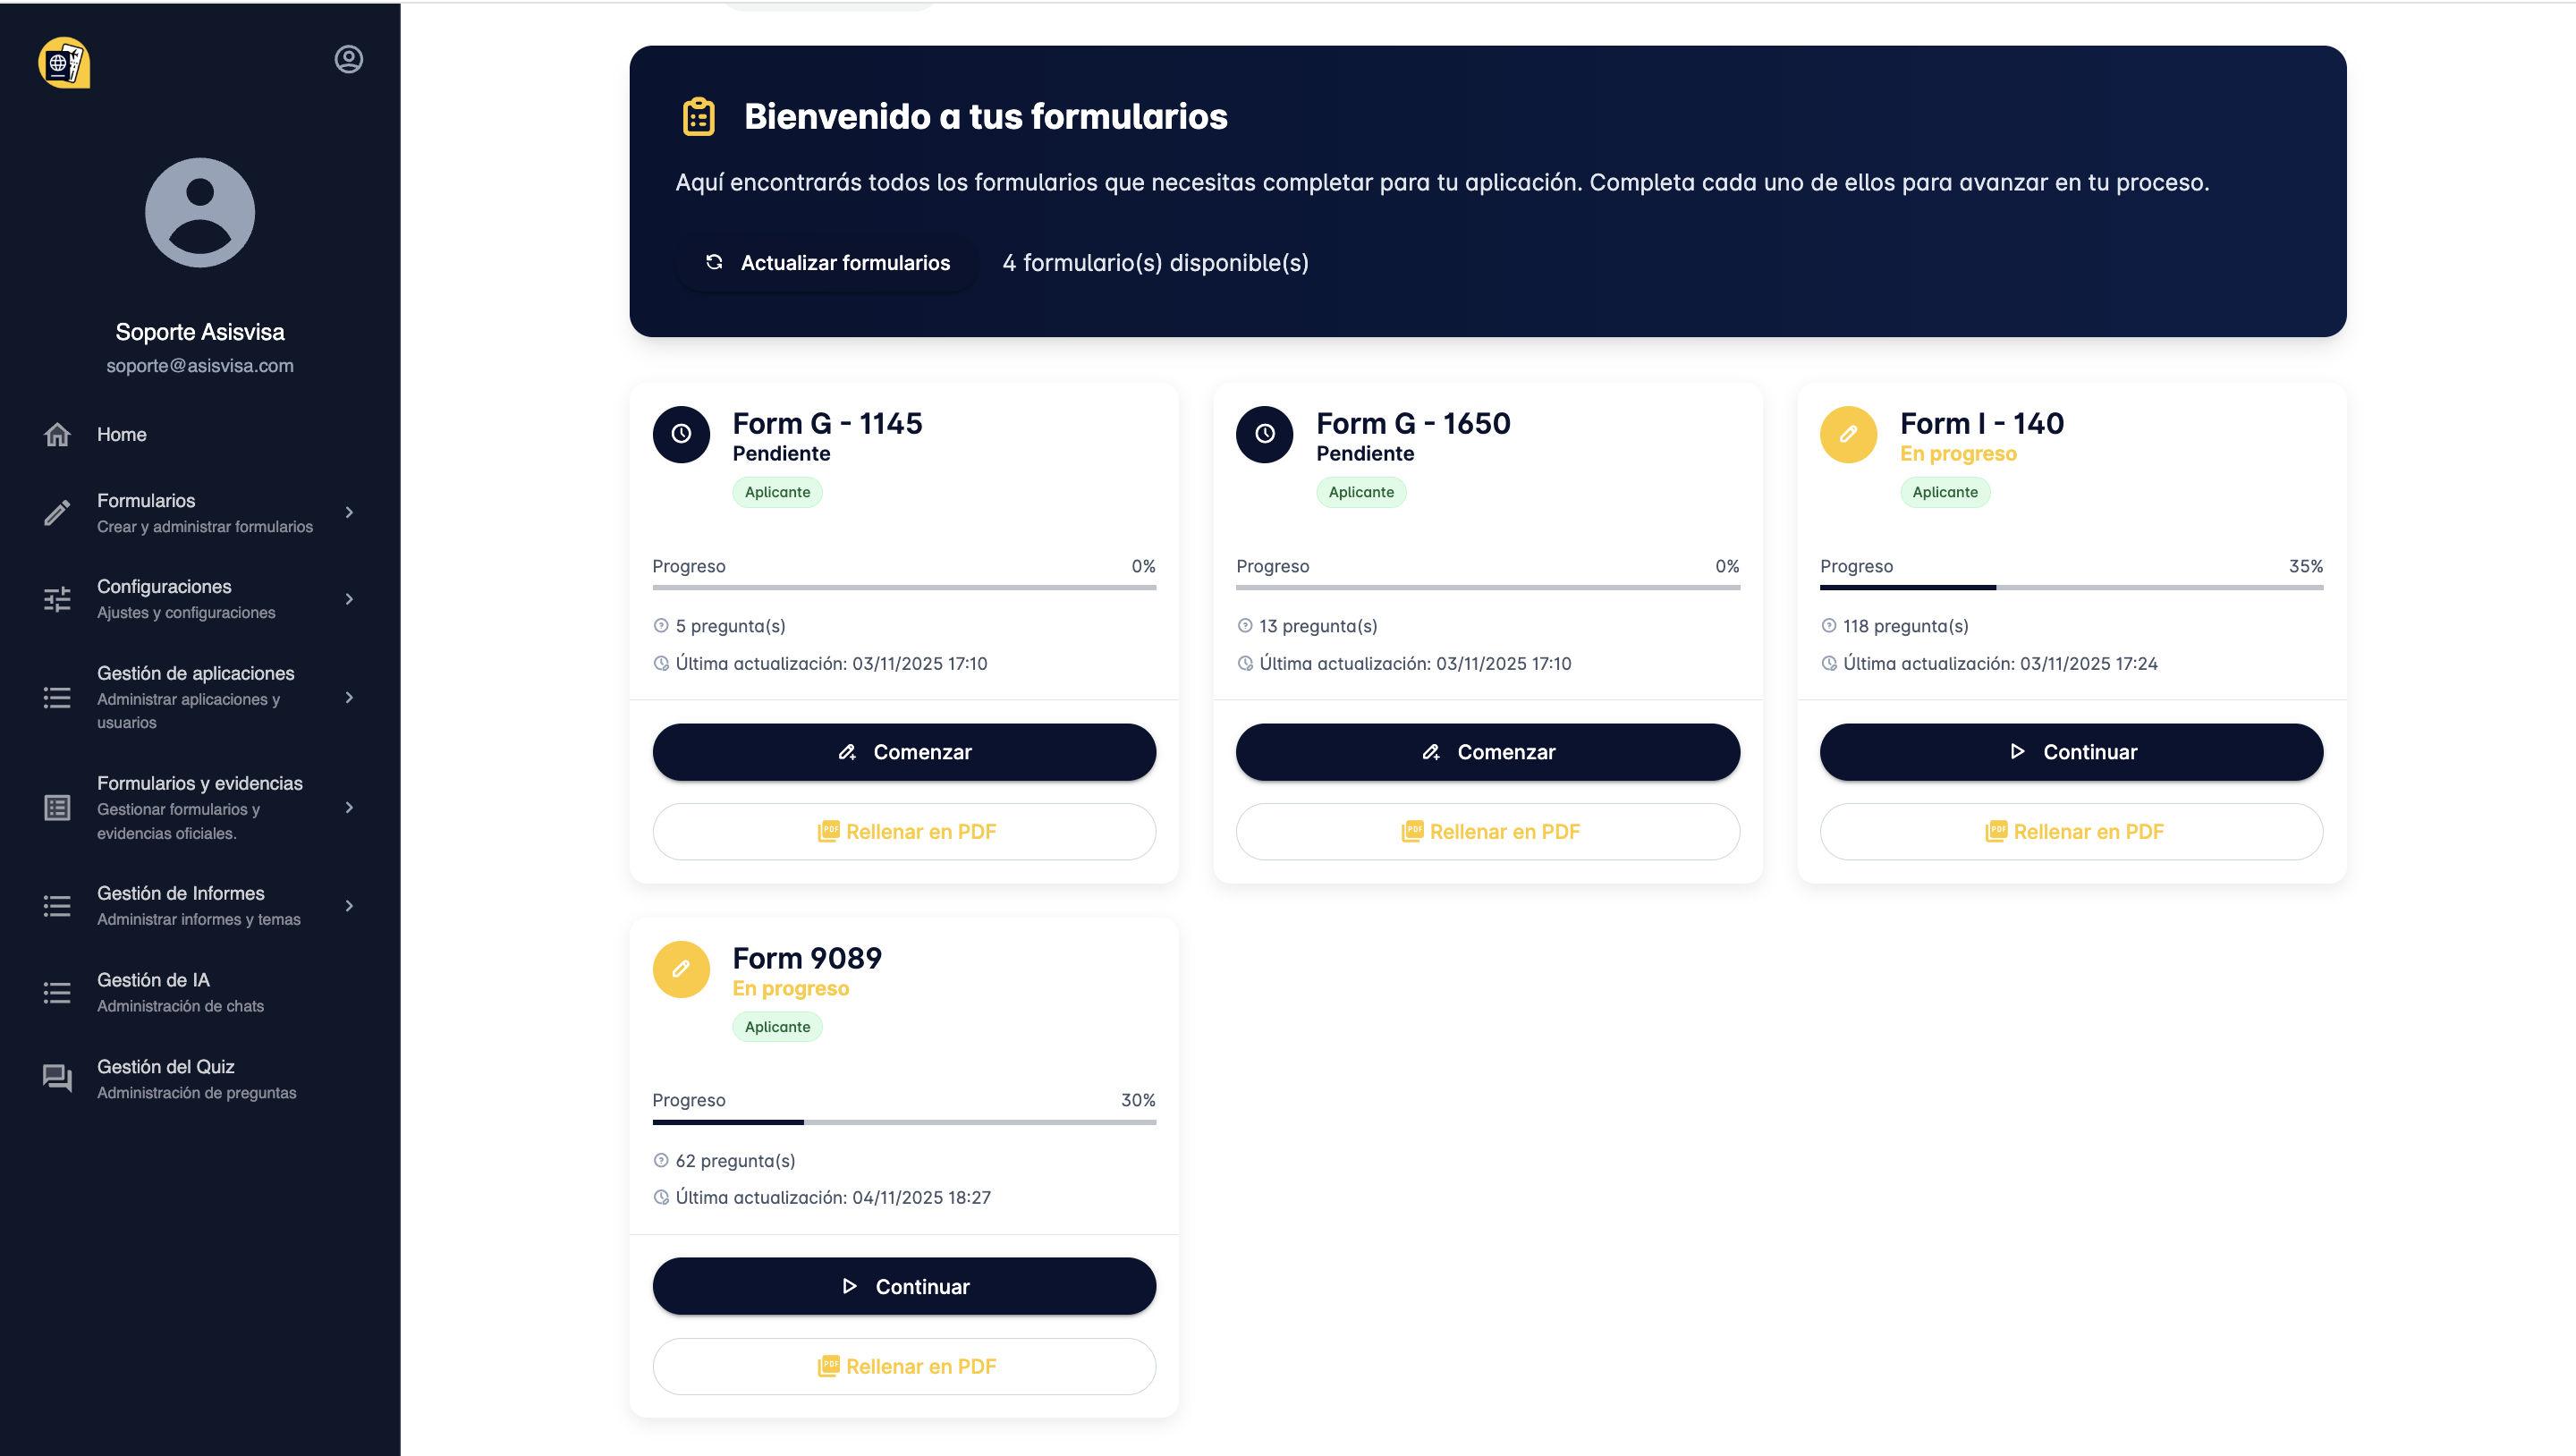Expand the Gestión de Informes chevron
Viewport: 2576px width, 1456px height.
tap(349, 906)
